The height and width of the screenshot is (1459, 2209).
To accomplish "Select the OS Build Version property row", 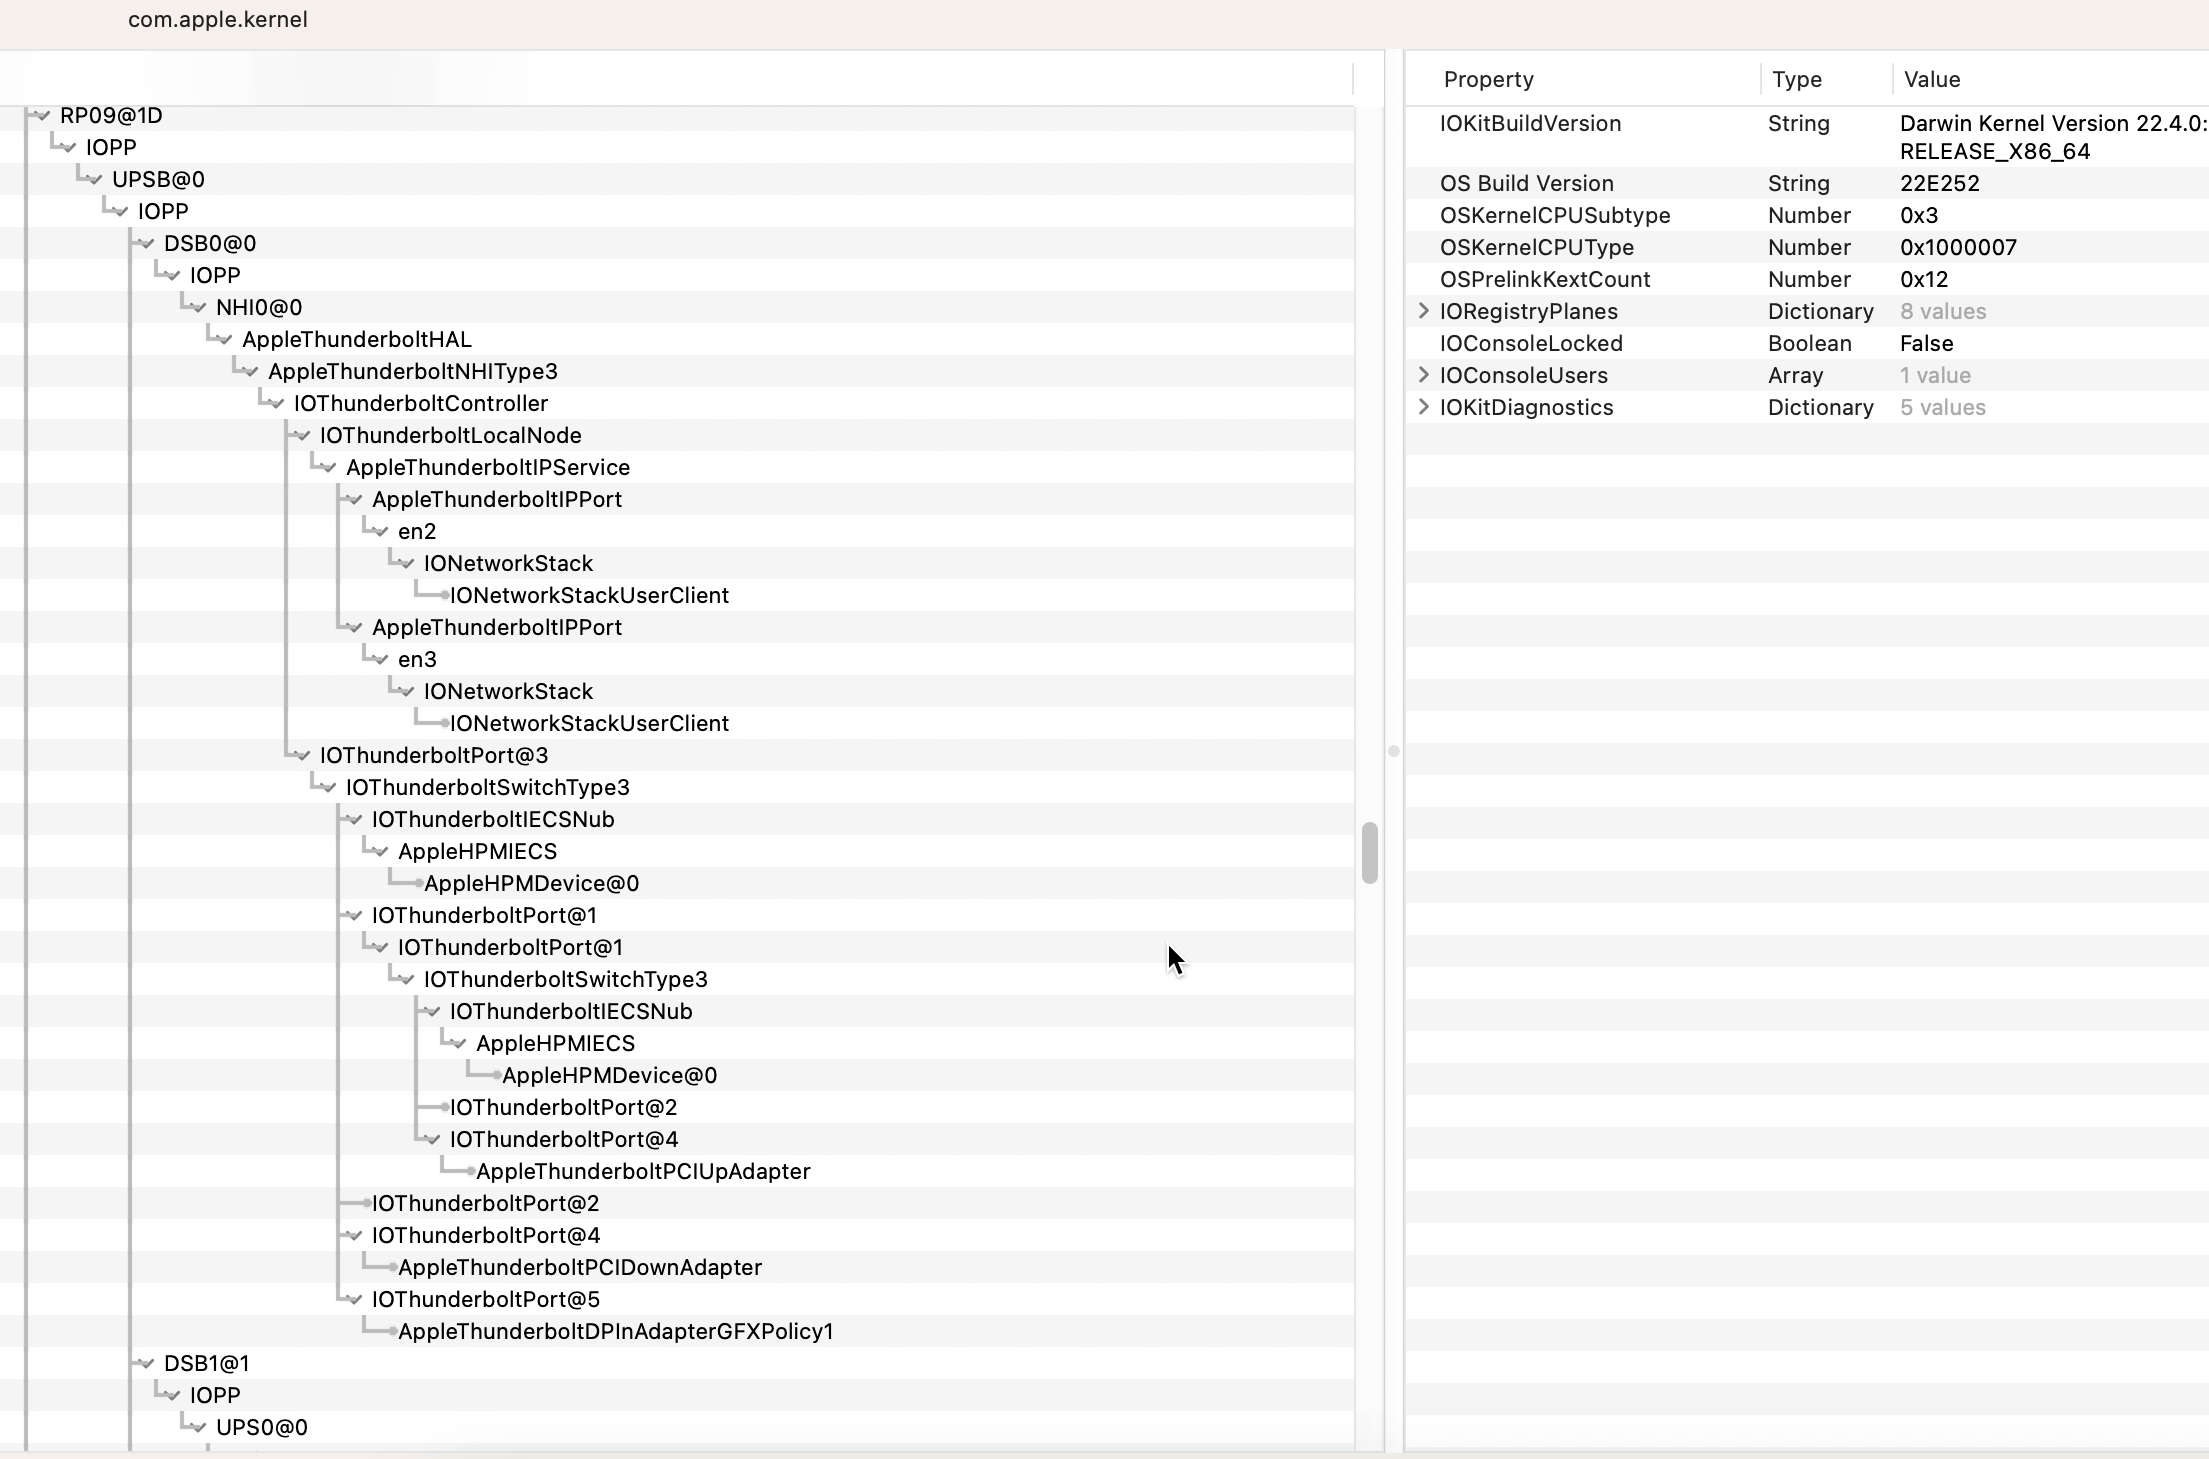I will pos(1526,184).
